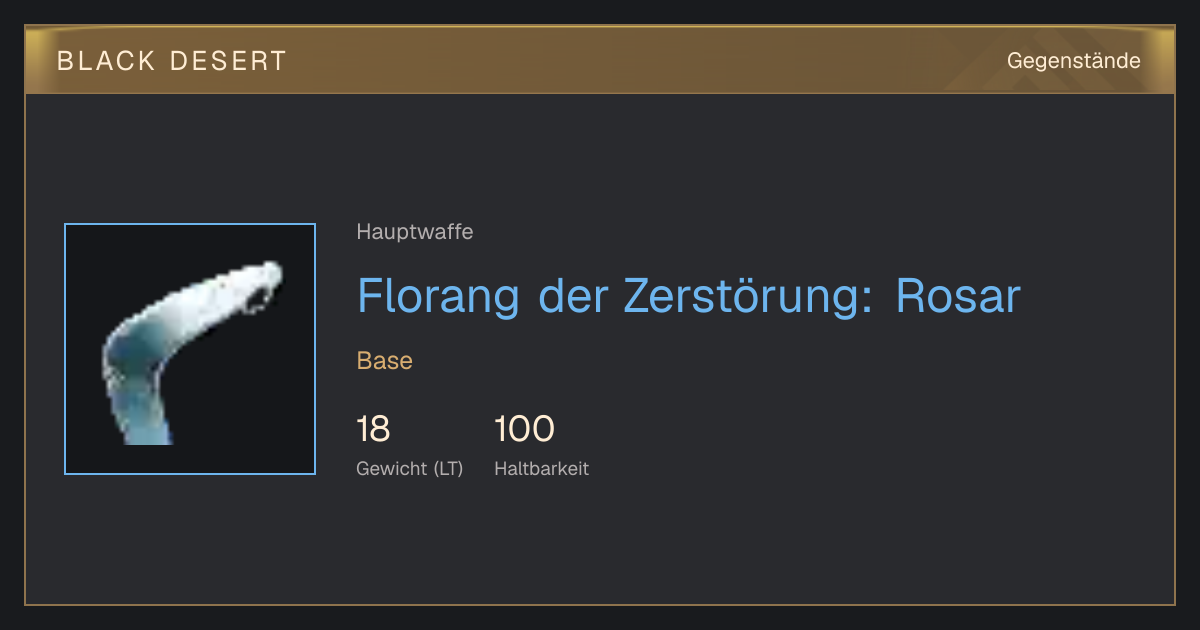Click the gold header banner
Screen dimensions: 1200x630
click(600, 60)
